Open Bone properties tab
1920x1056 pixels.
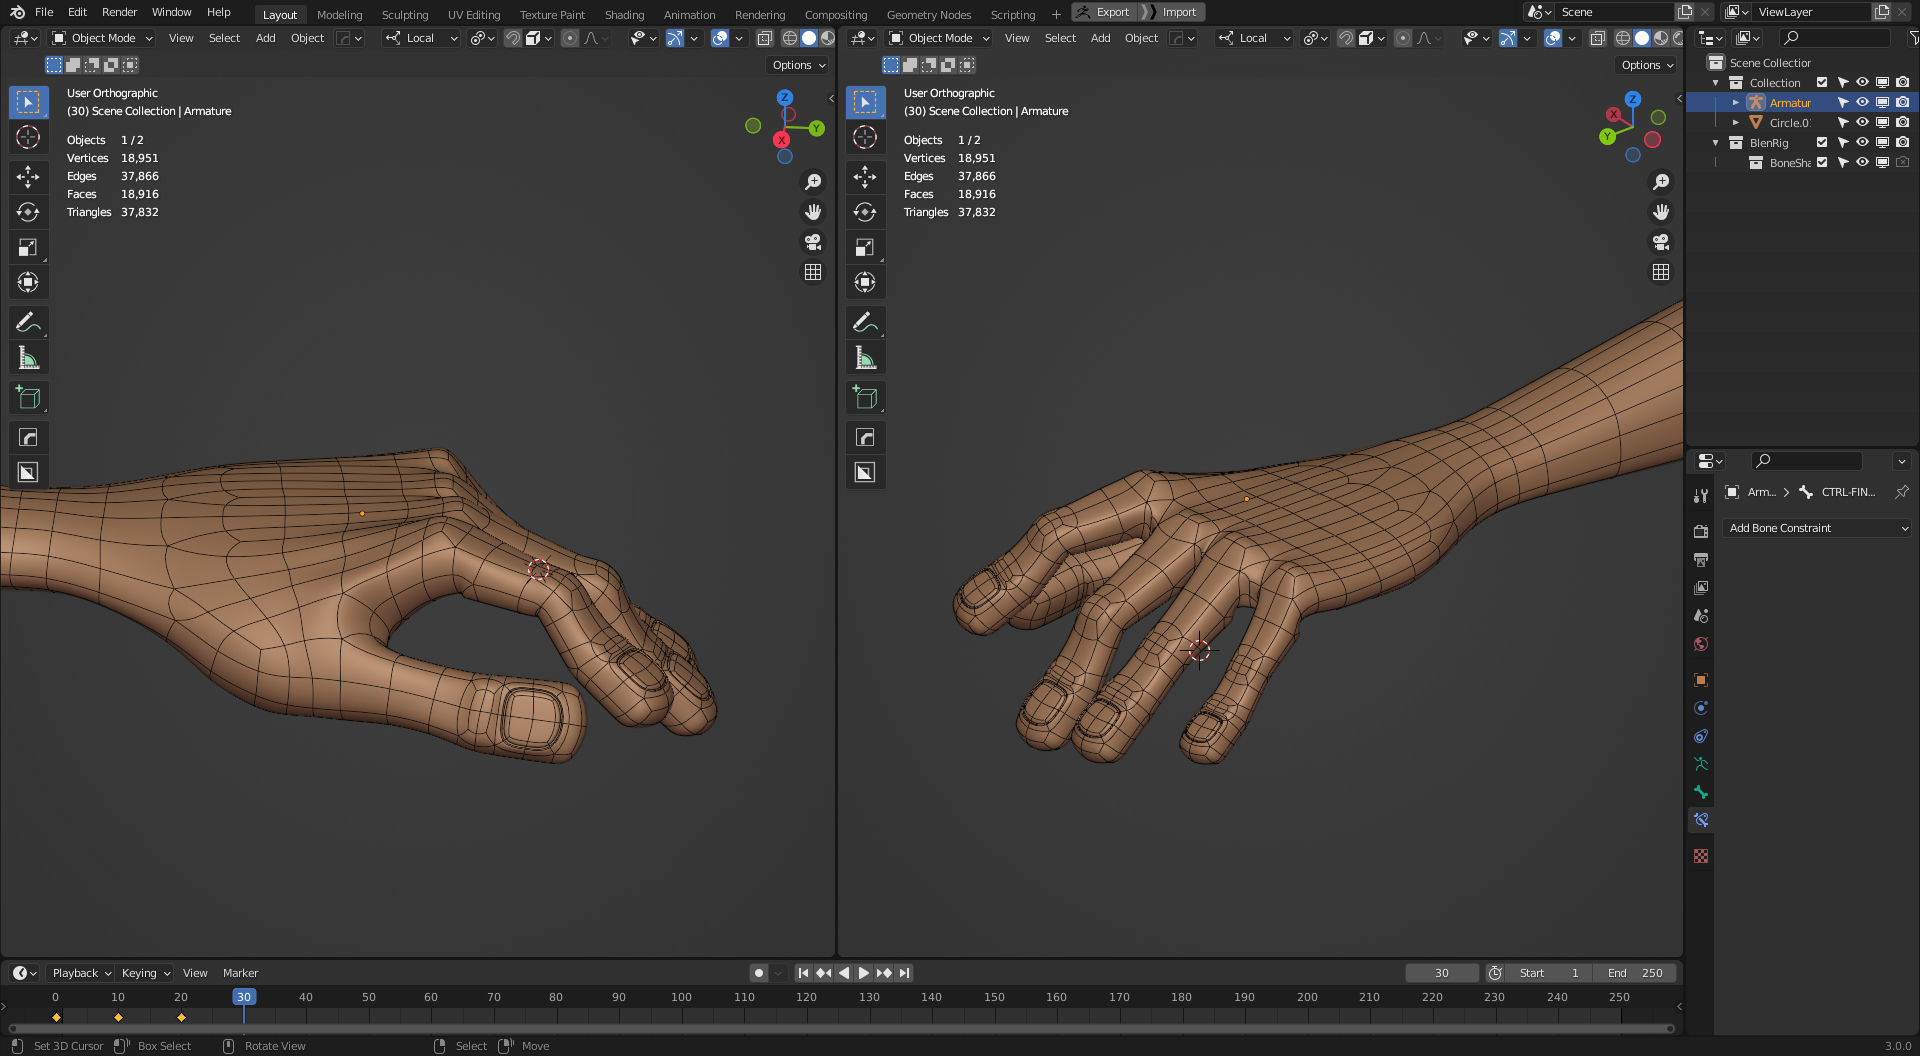pyautogui.click(x=1701, y=792)
